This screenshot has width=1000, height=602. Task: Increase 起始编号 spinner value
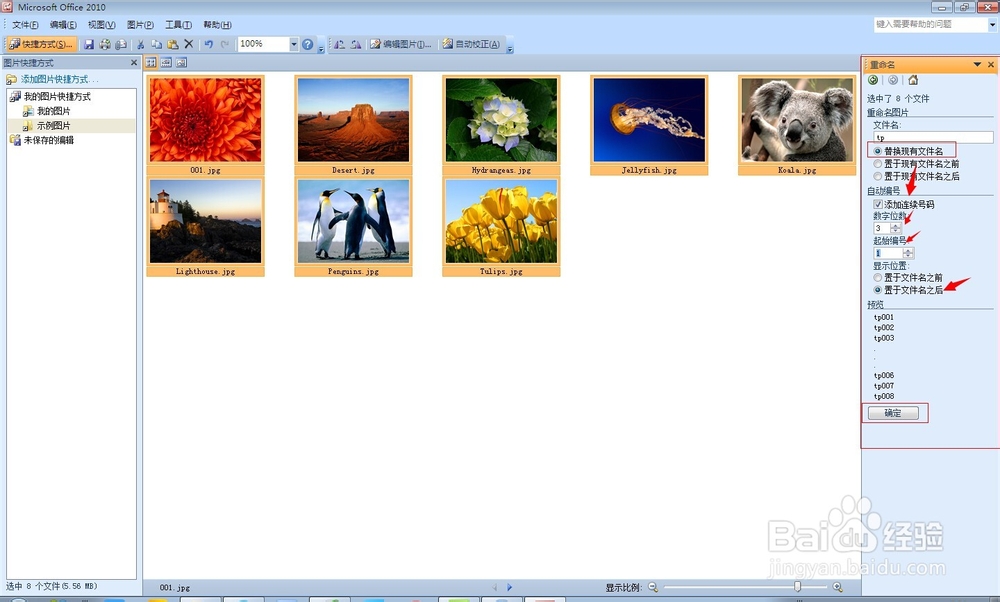[x=908, y=251]
